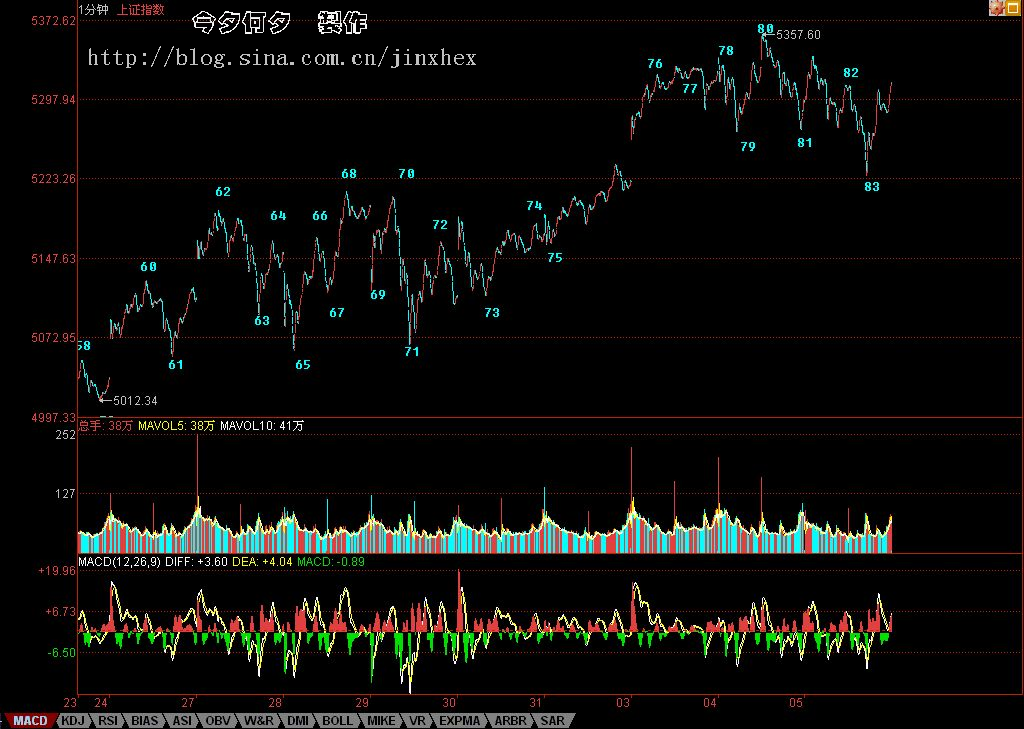Screen dimensions: 1024x729
Task: Click the 5012.34 low price label
Action: click(x=135, y=400)
